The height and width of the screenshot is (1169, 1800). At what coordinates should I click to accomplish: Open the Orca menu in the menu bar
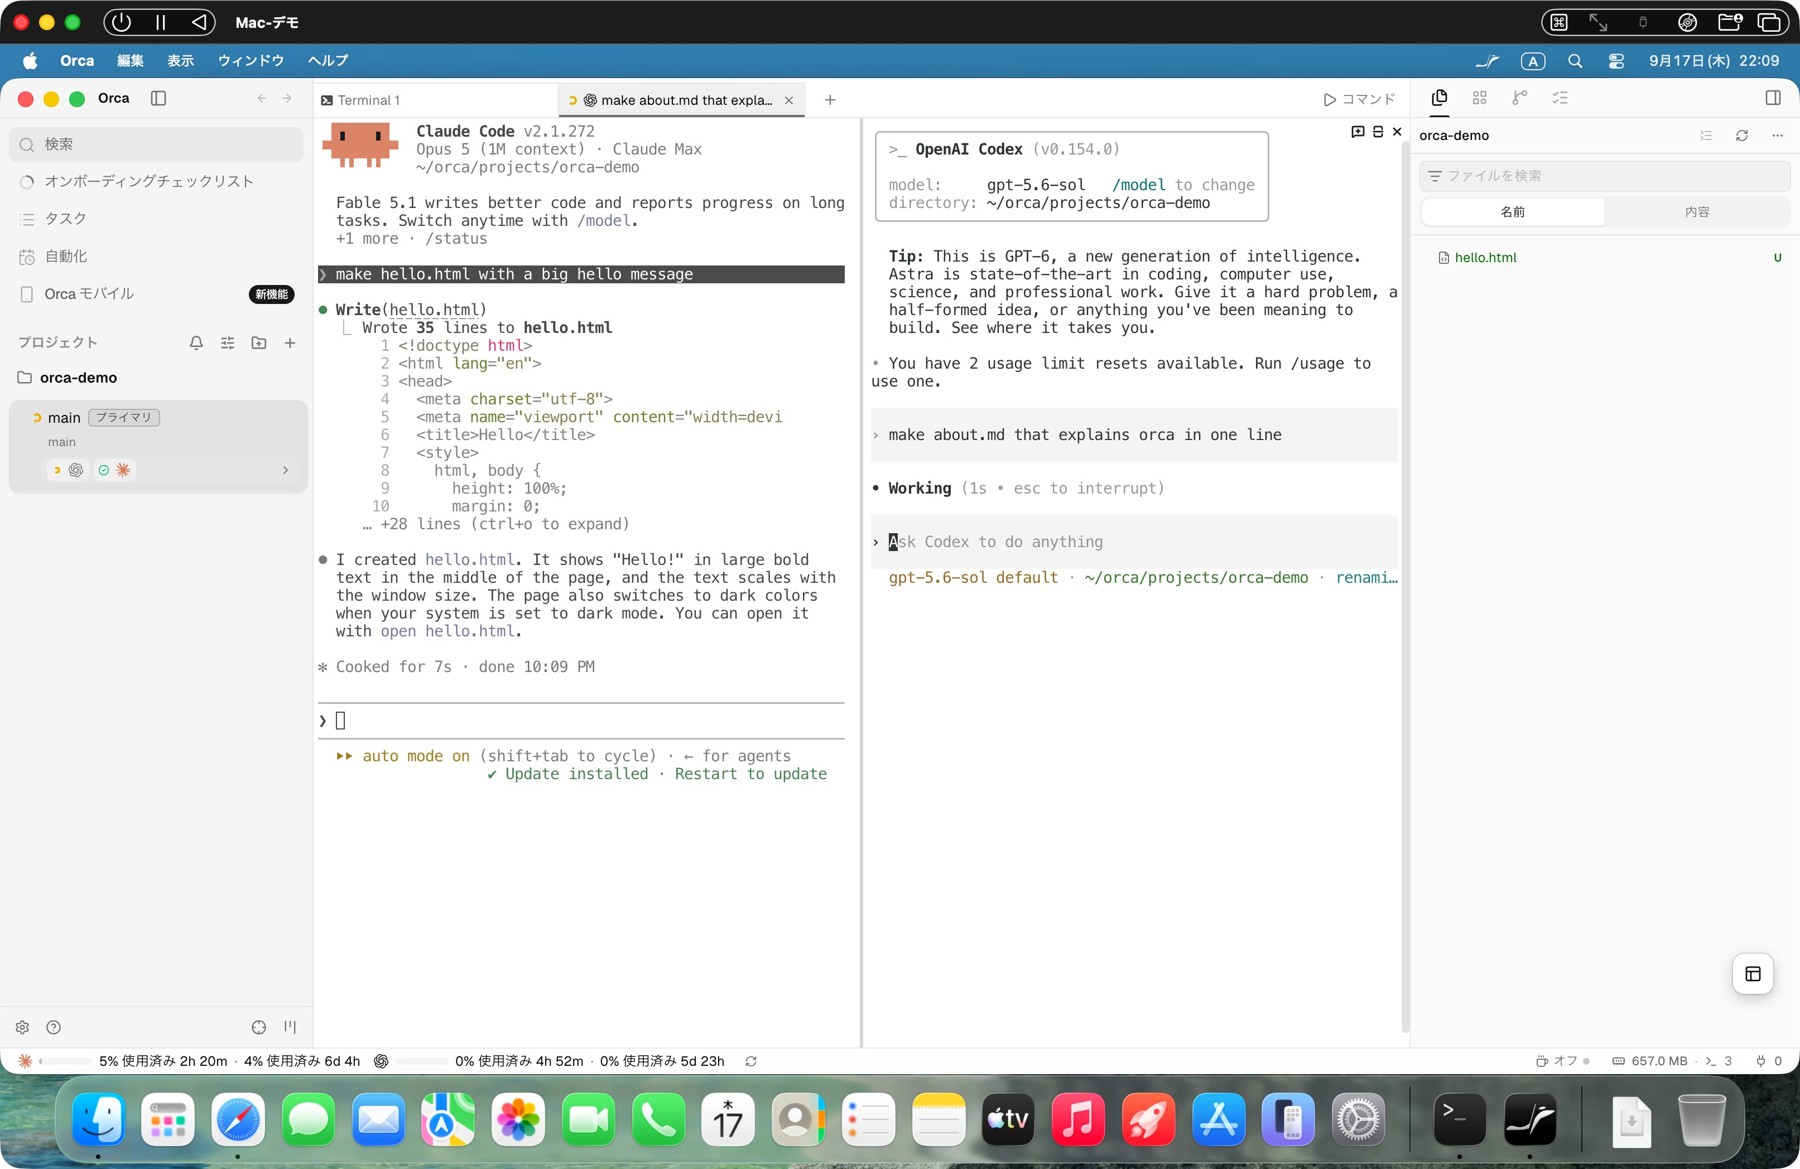tap(77, 61)
